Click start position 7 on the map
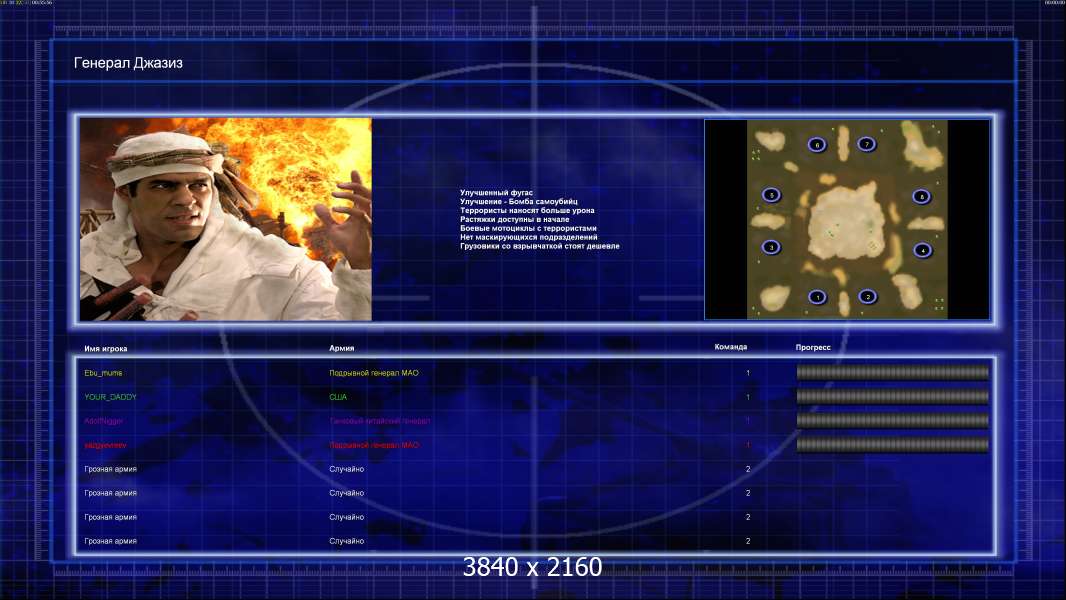The image size is (1066, 600). tap(866, 144)
